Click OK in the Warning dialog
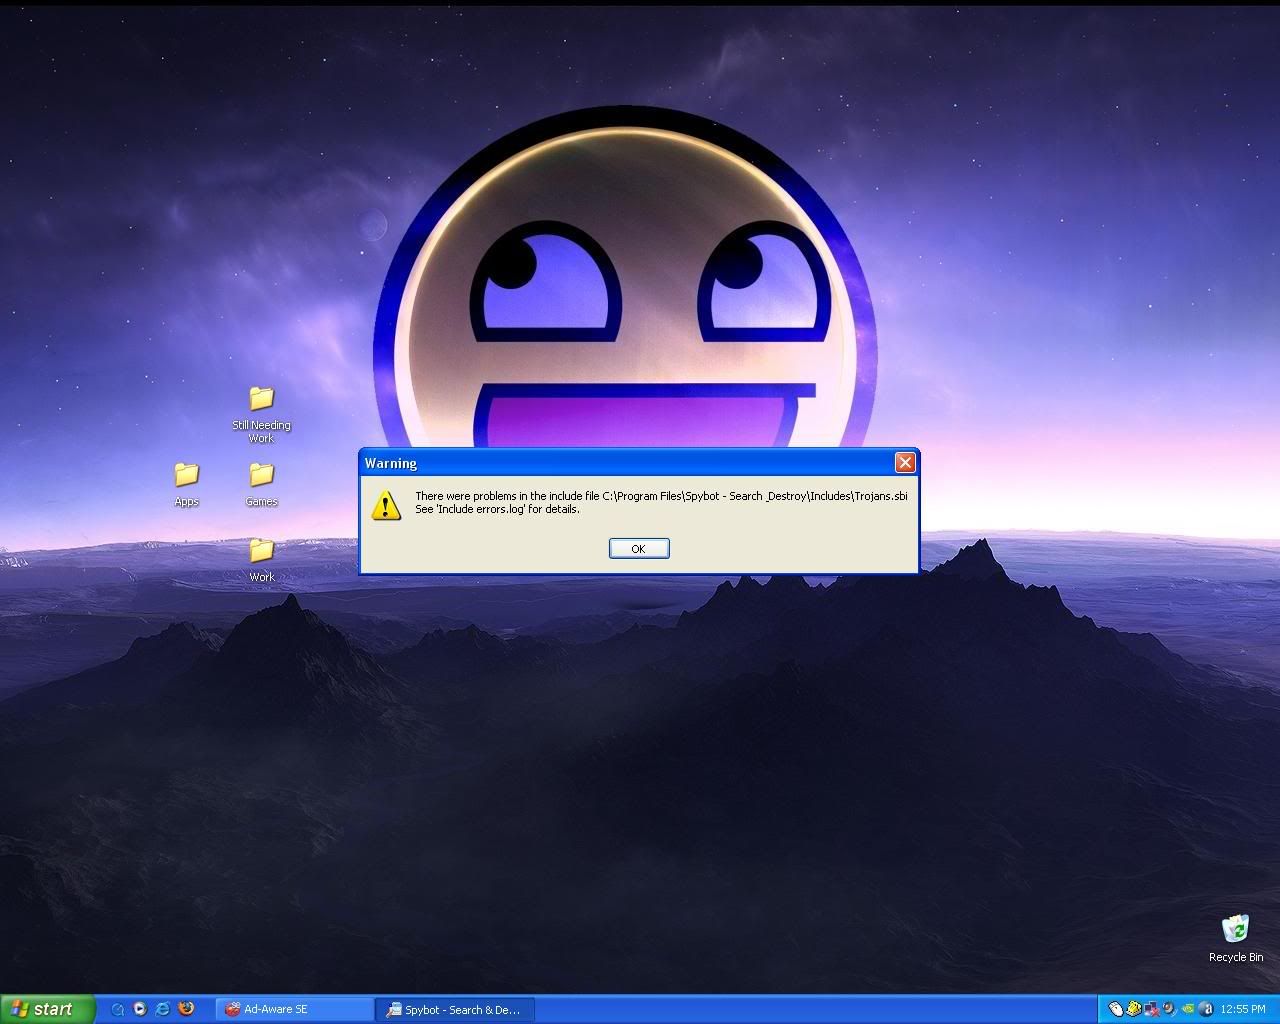The width and height of the screenshot is (1280, 1024). pyautogui.click(x=639, y=548)
